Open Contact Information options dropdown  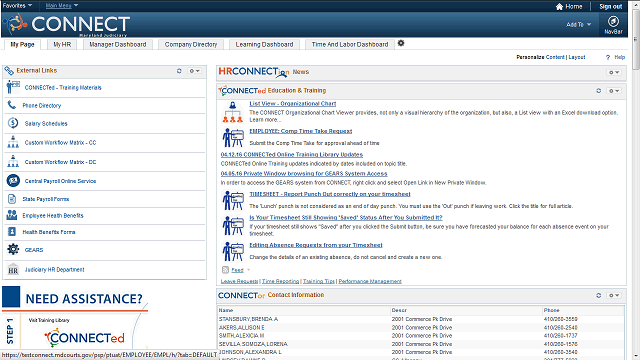click(x=614, y=295)
